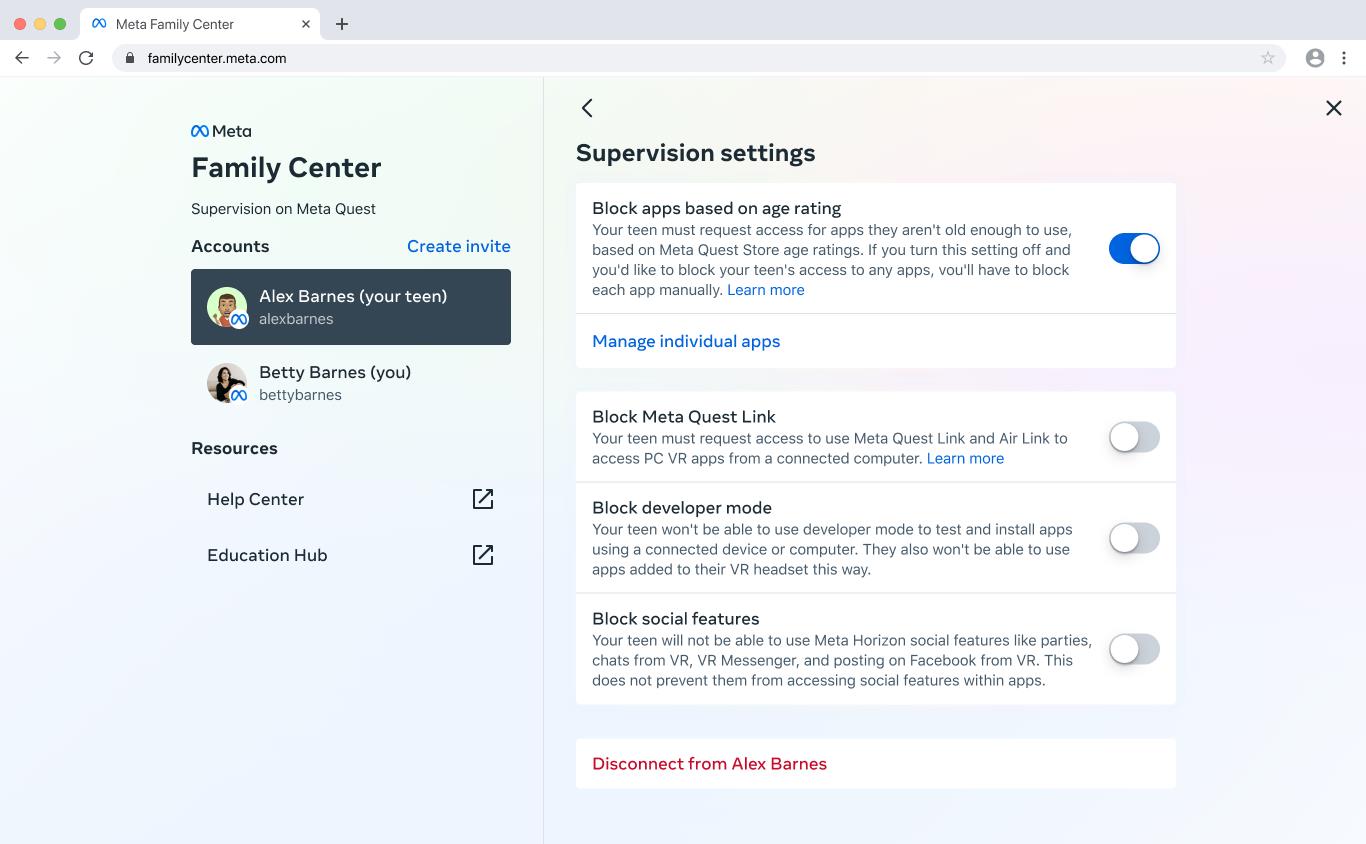The width and height of the screenshot is (1366, 844).
Task: Click Disconnect from Alex Barnes
Action: (x=709, y=764)
